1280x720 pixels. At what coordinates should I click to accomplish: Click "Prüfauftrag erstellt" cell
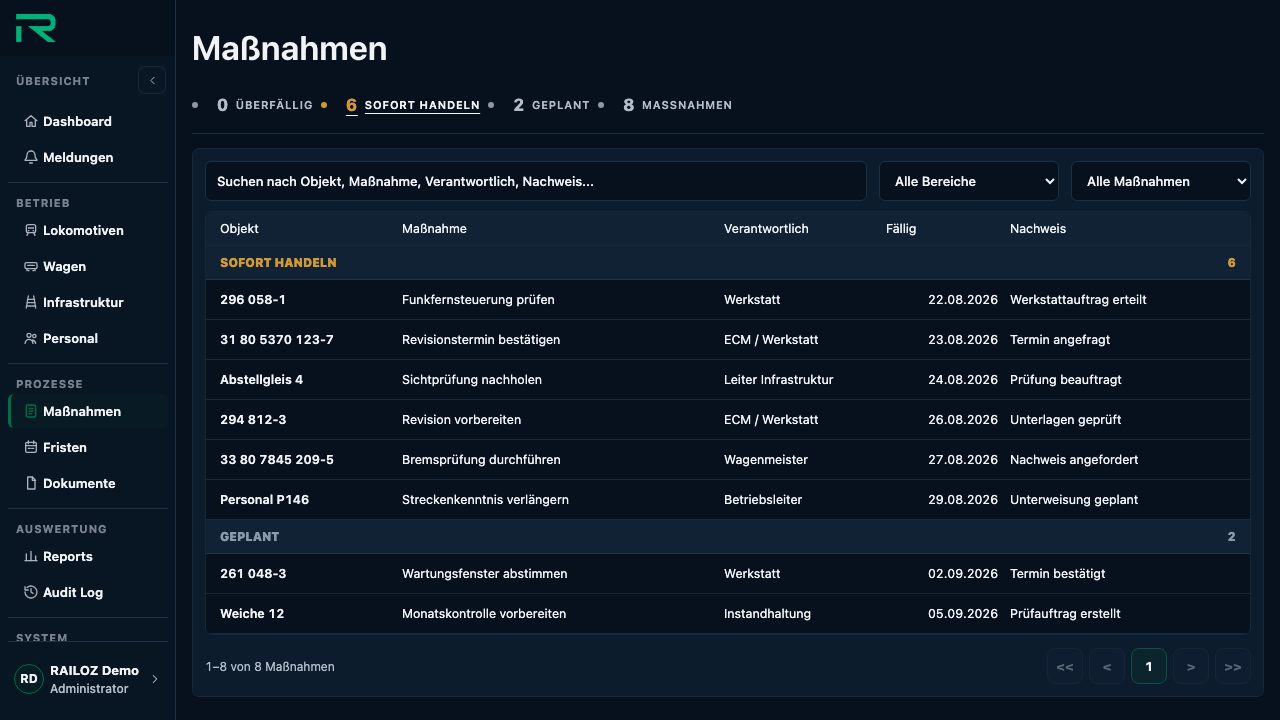coord(1065,614)
